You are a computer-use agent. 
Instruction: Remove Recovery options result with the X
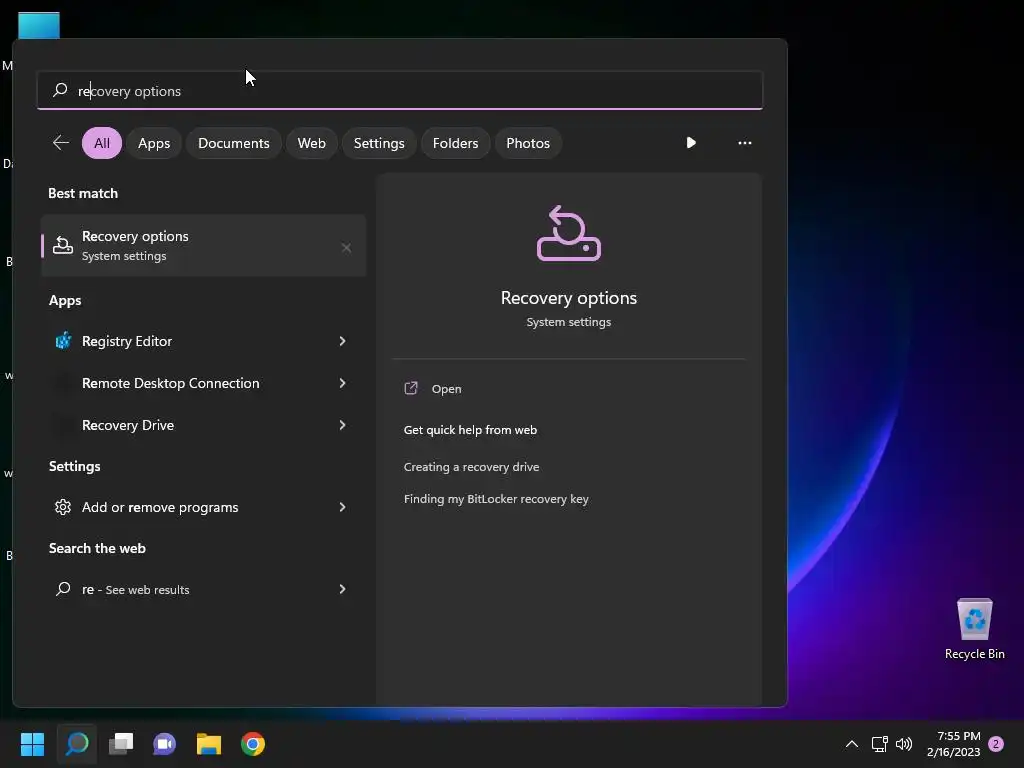[x=346, y=248]
